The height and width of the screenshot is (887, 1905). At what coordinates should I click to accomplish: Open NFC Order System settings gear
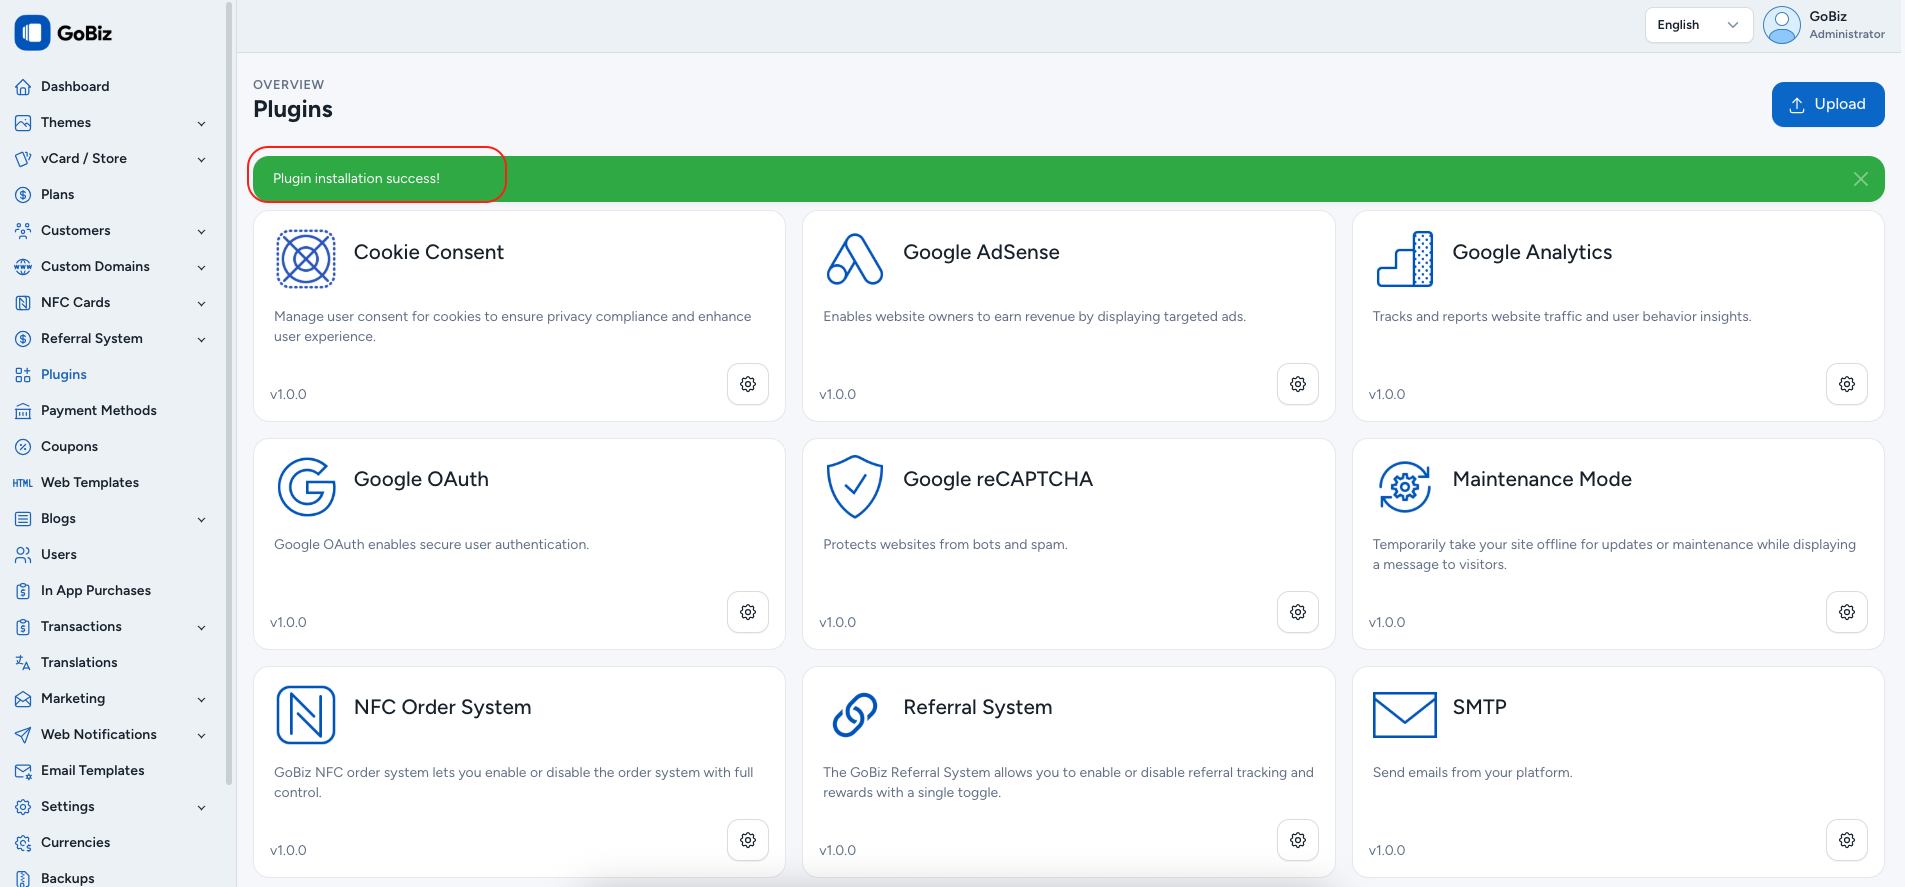[747, 840]
